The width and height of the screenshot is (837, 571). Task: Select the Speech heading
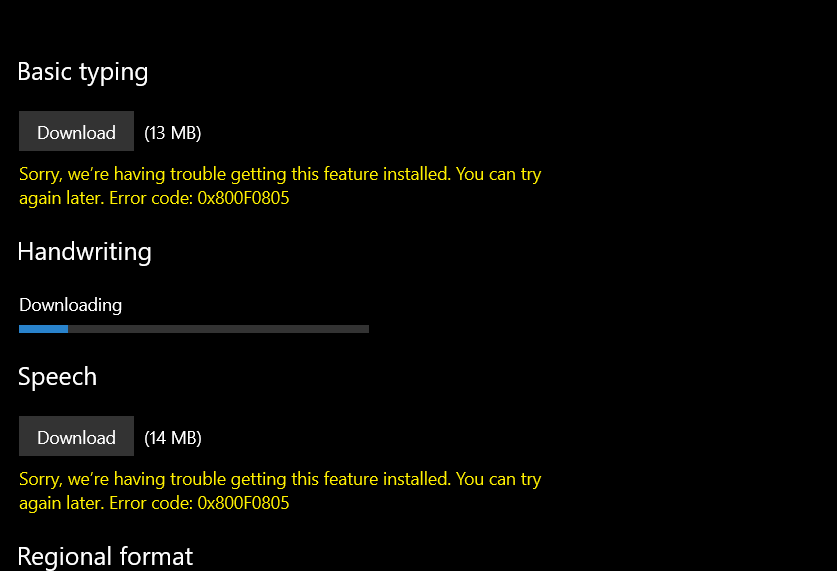pyautogui.click(x=57, y=377)
